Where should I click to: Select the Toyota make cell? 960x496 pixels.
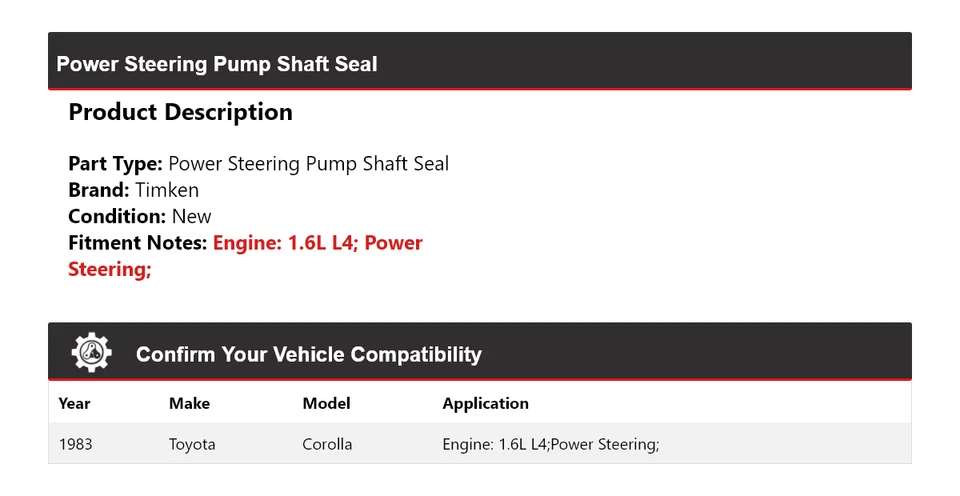coord(192,444)
